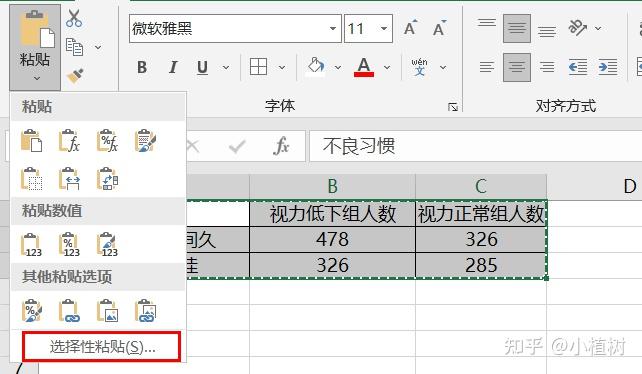Screen dimensions: 642x374
Task: Click cell 视力低下组人数
Action: (x=332, y=213)
